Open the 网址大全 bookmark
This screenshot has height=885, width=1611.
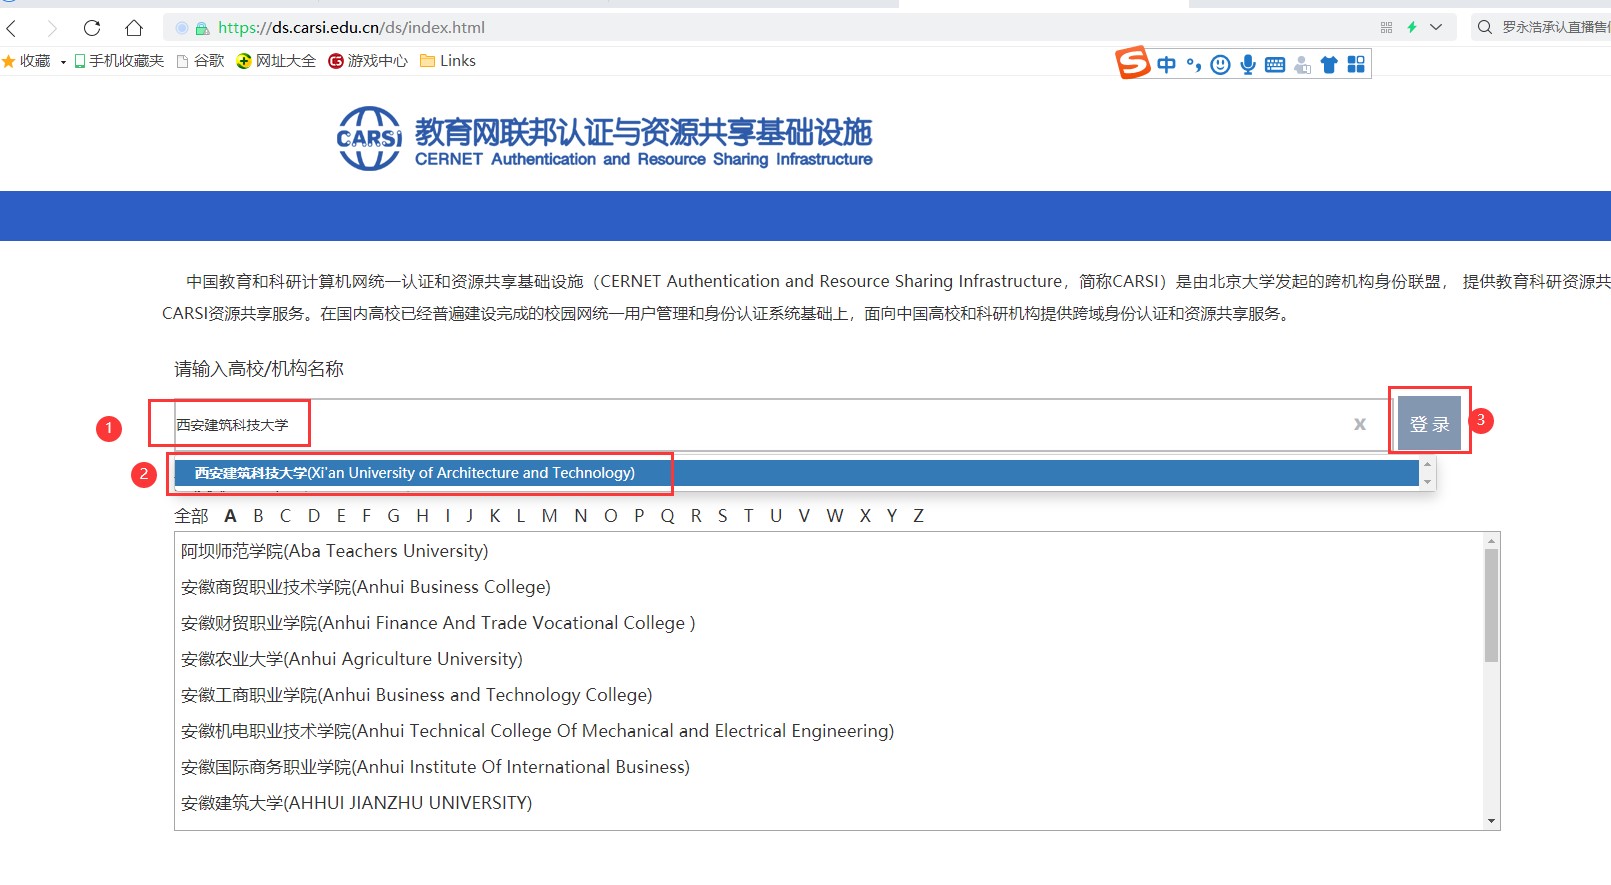coord(276,61)
